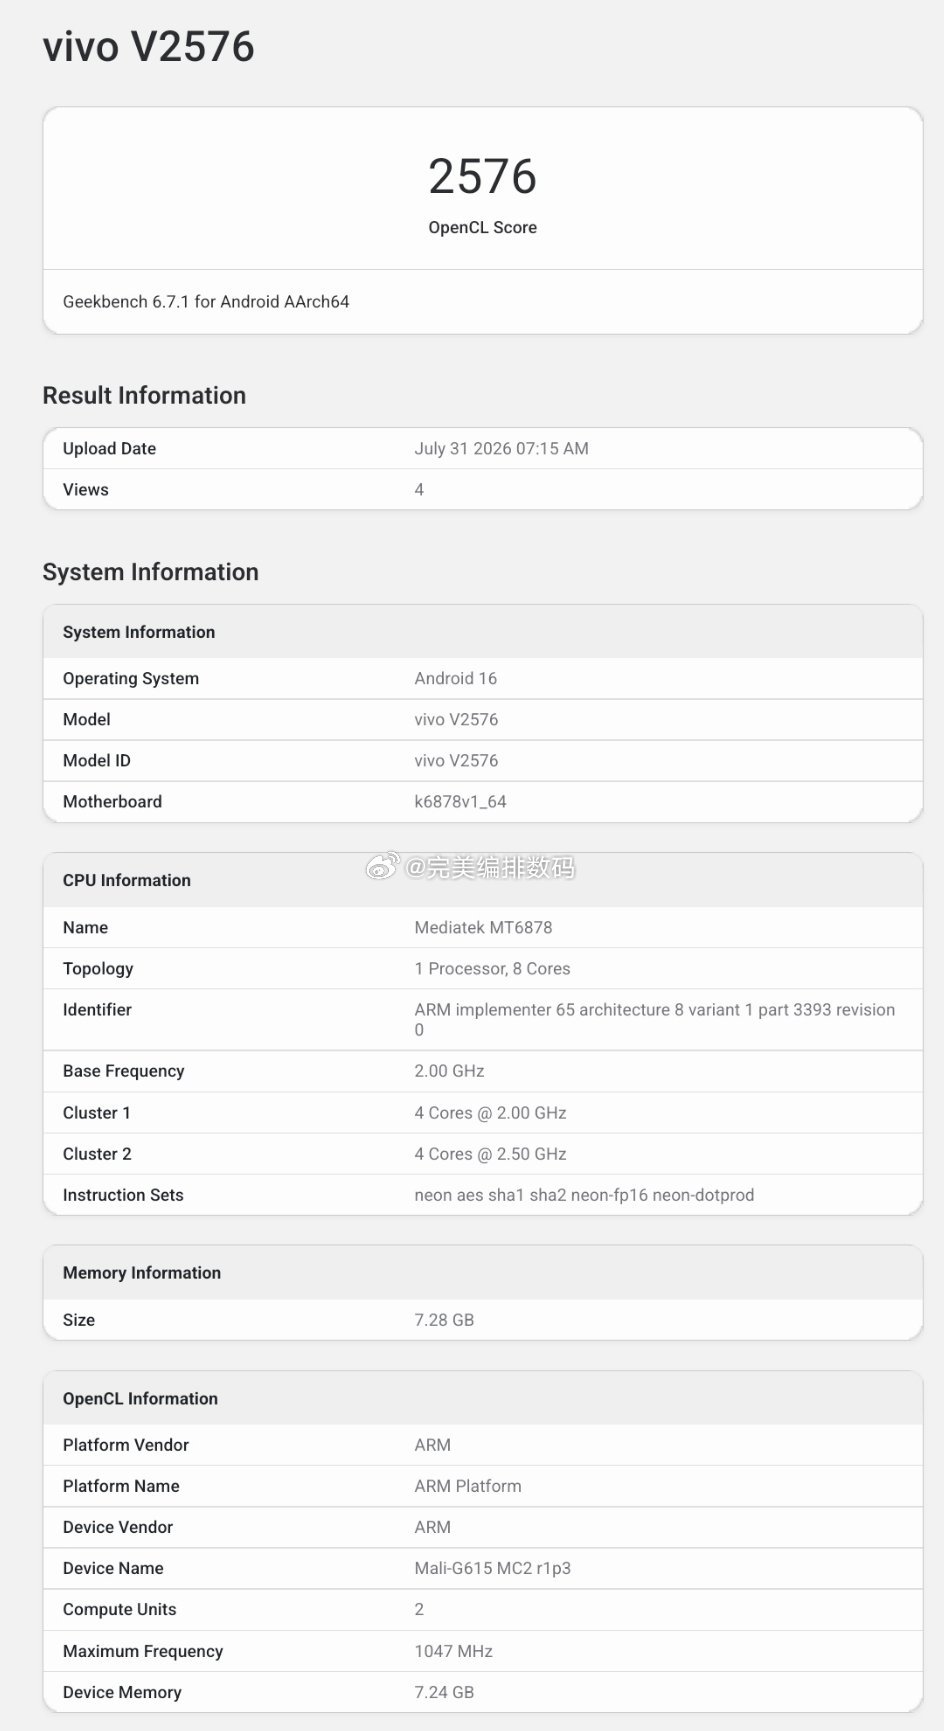Select Mali-G615 MC2 r1p3 value
This screenshot has width=944, height=1731.
(x=492, y=1568)
